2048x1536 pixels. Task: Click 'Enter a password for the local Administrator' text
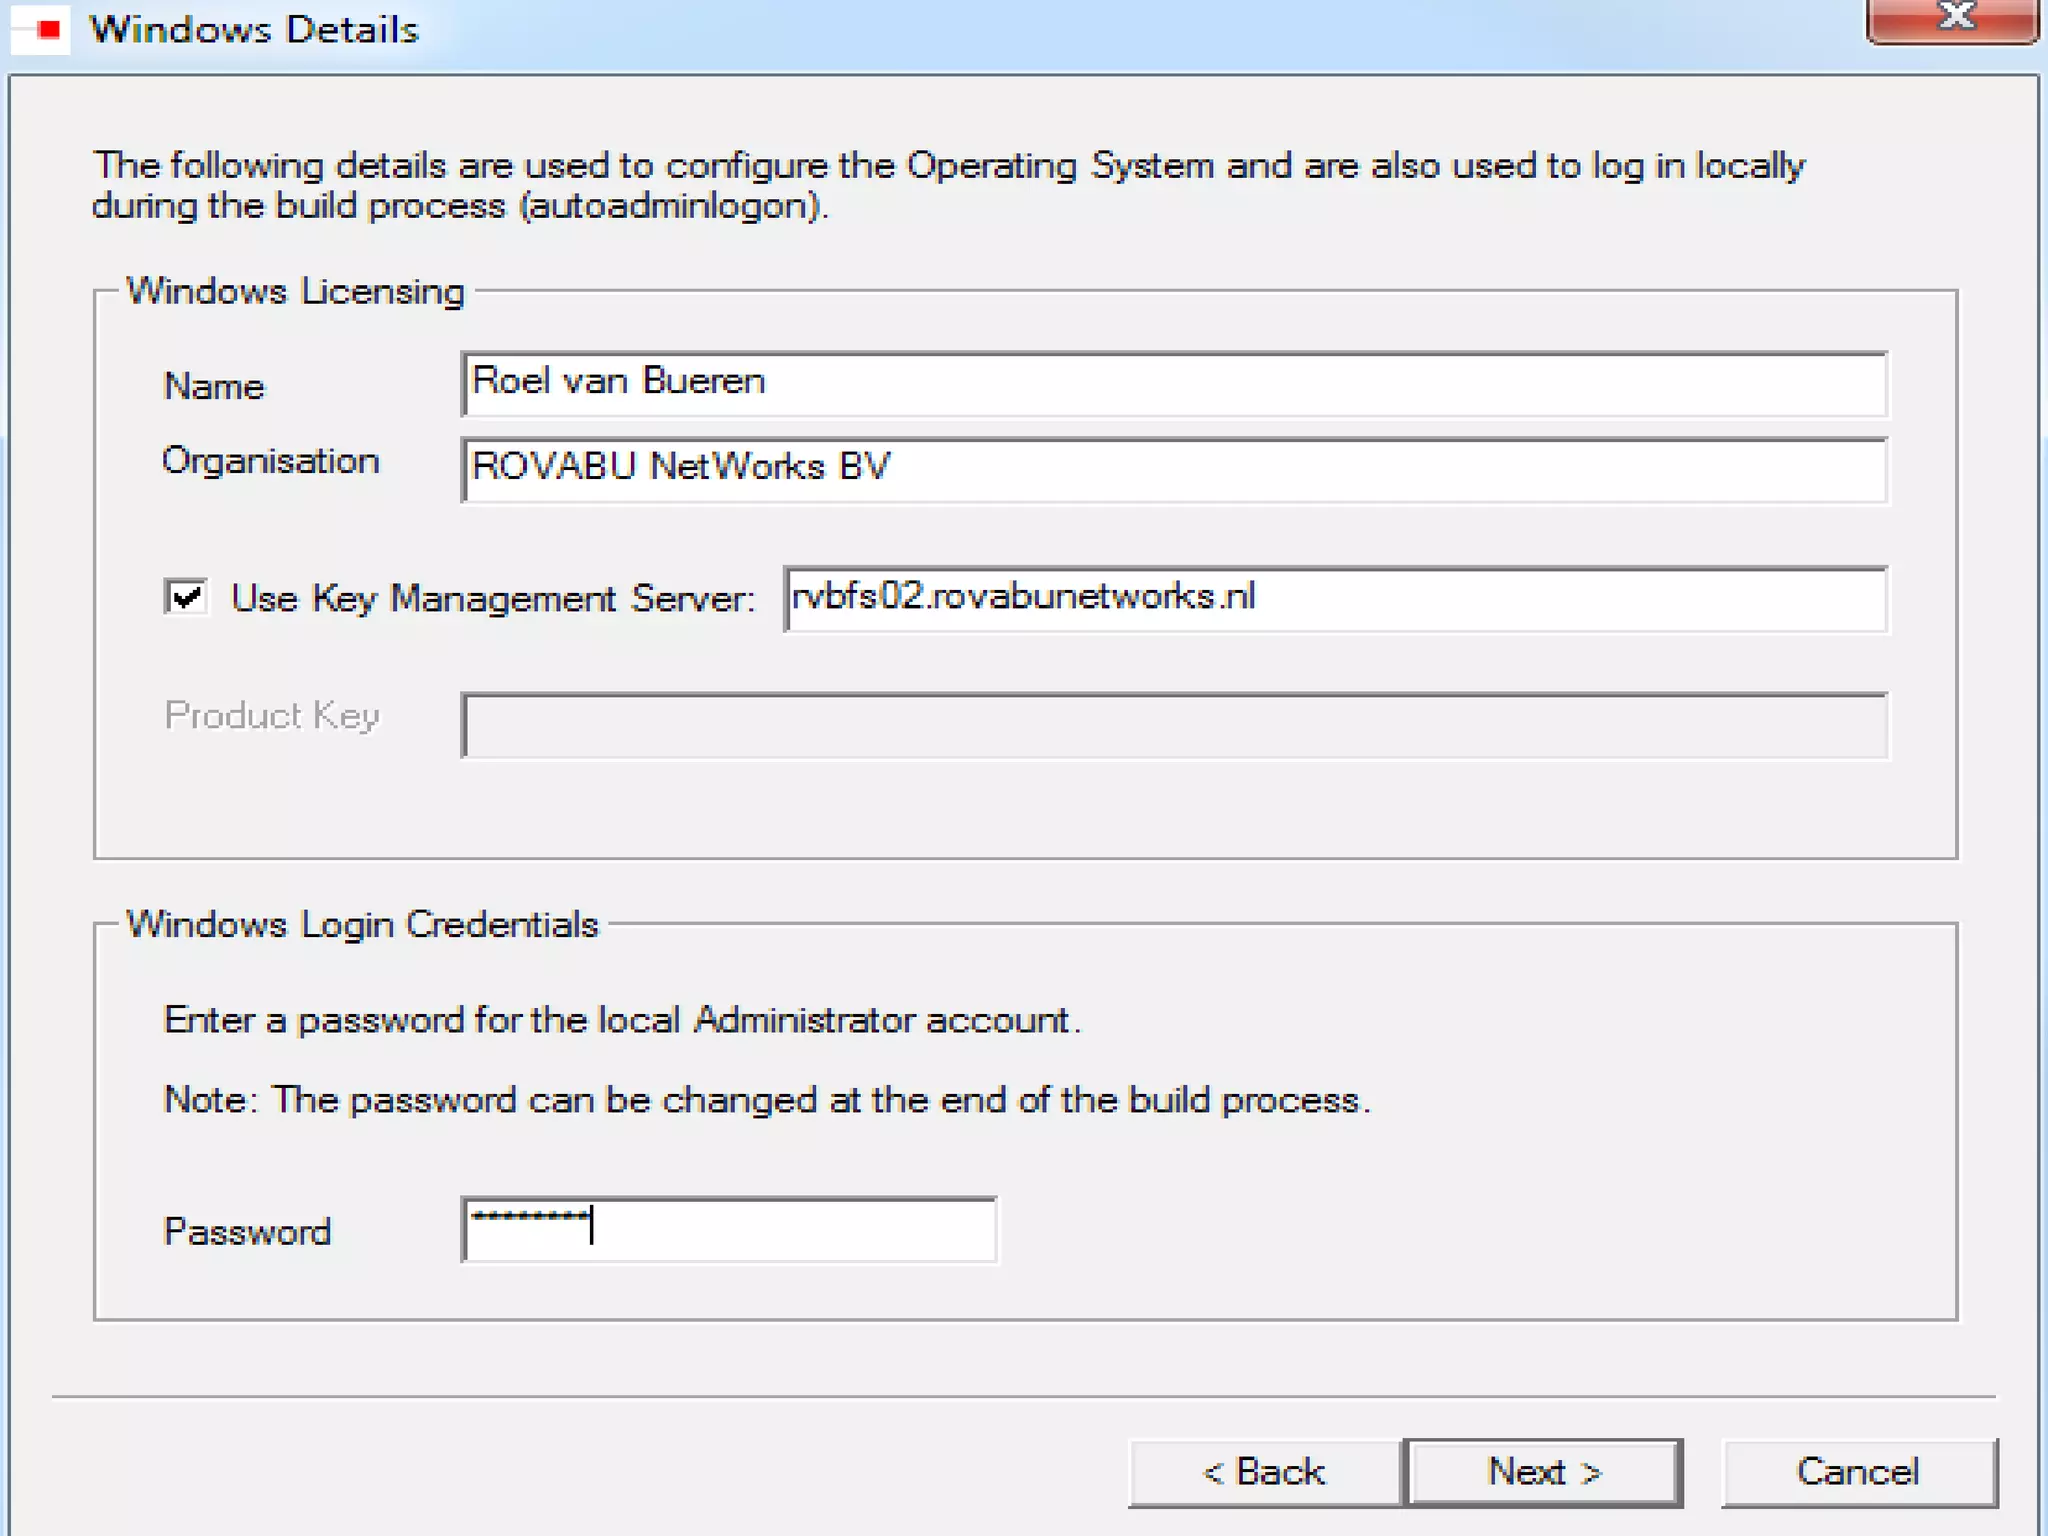622,1020
